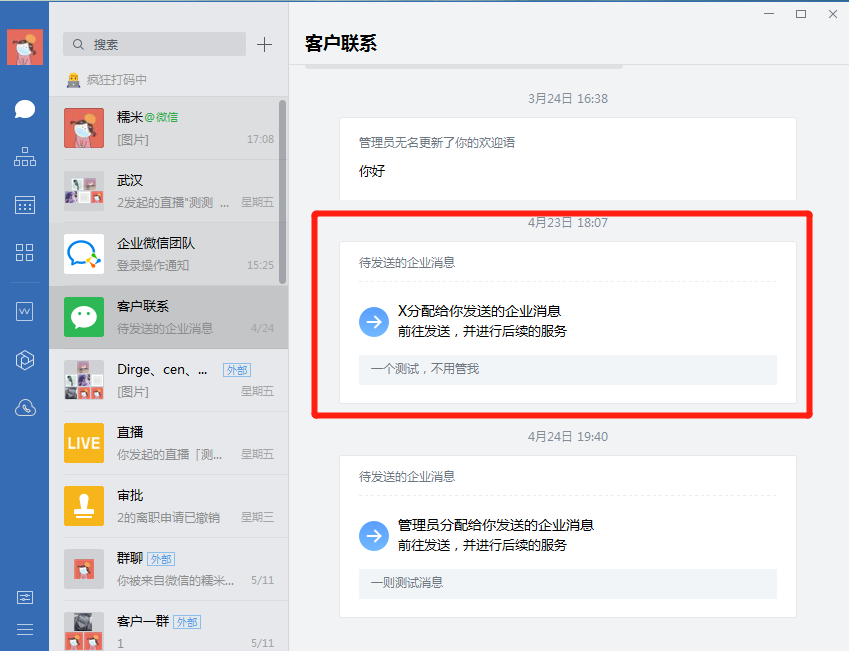Open the Messages chat bubble icon
This screenshot has width=849, height=651.
(25, 109)
